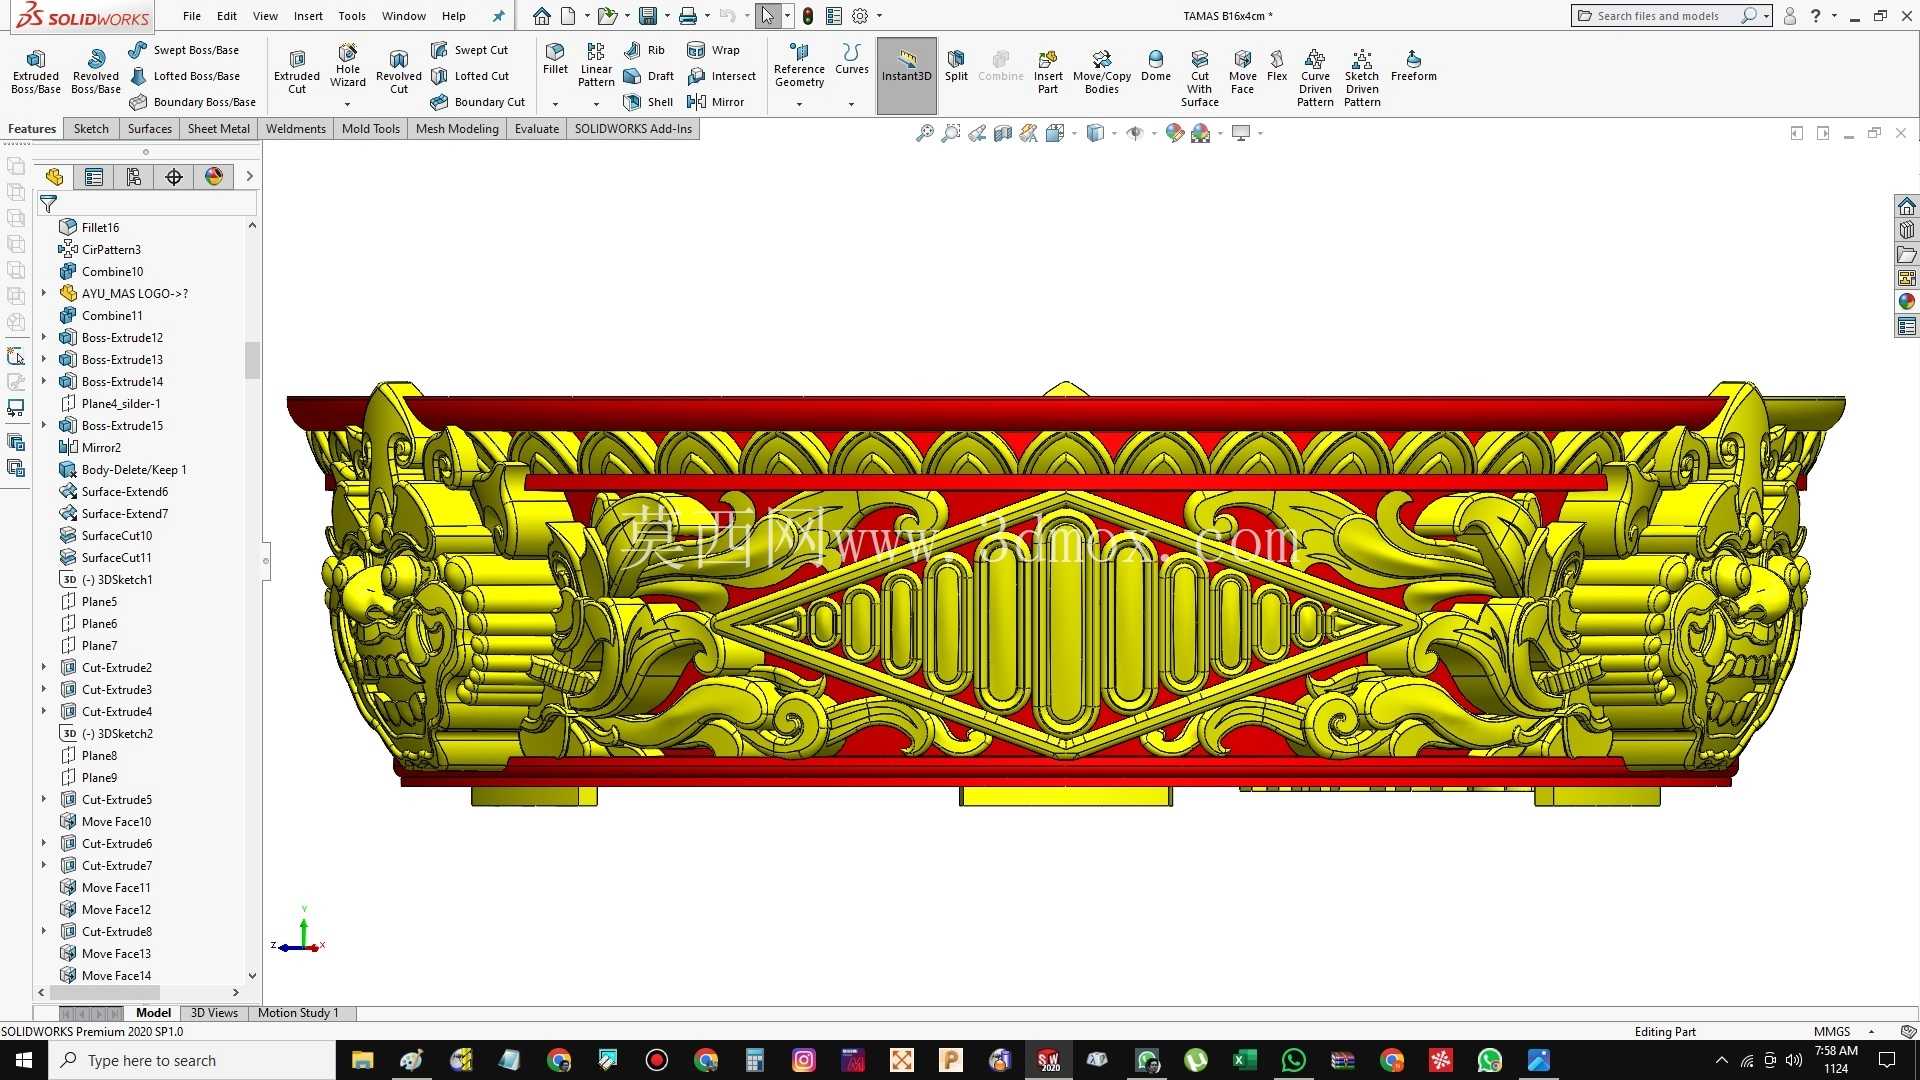Click the Split tool
This screenshot has height=1080, width=1920.
[956, 65]
